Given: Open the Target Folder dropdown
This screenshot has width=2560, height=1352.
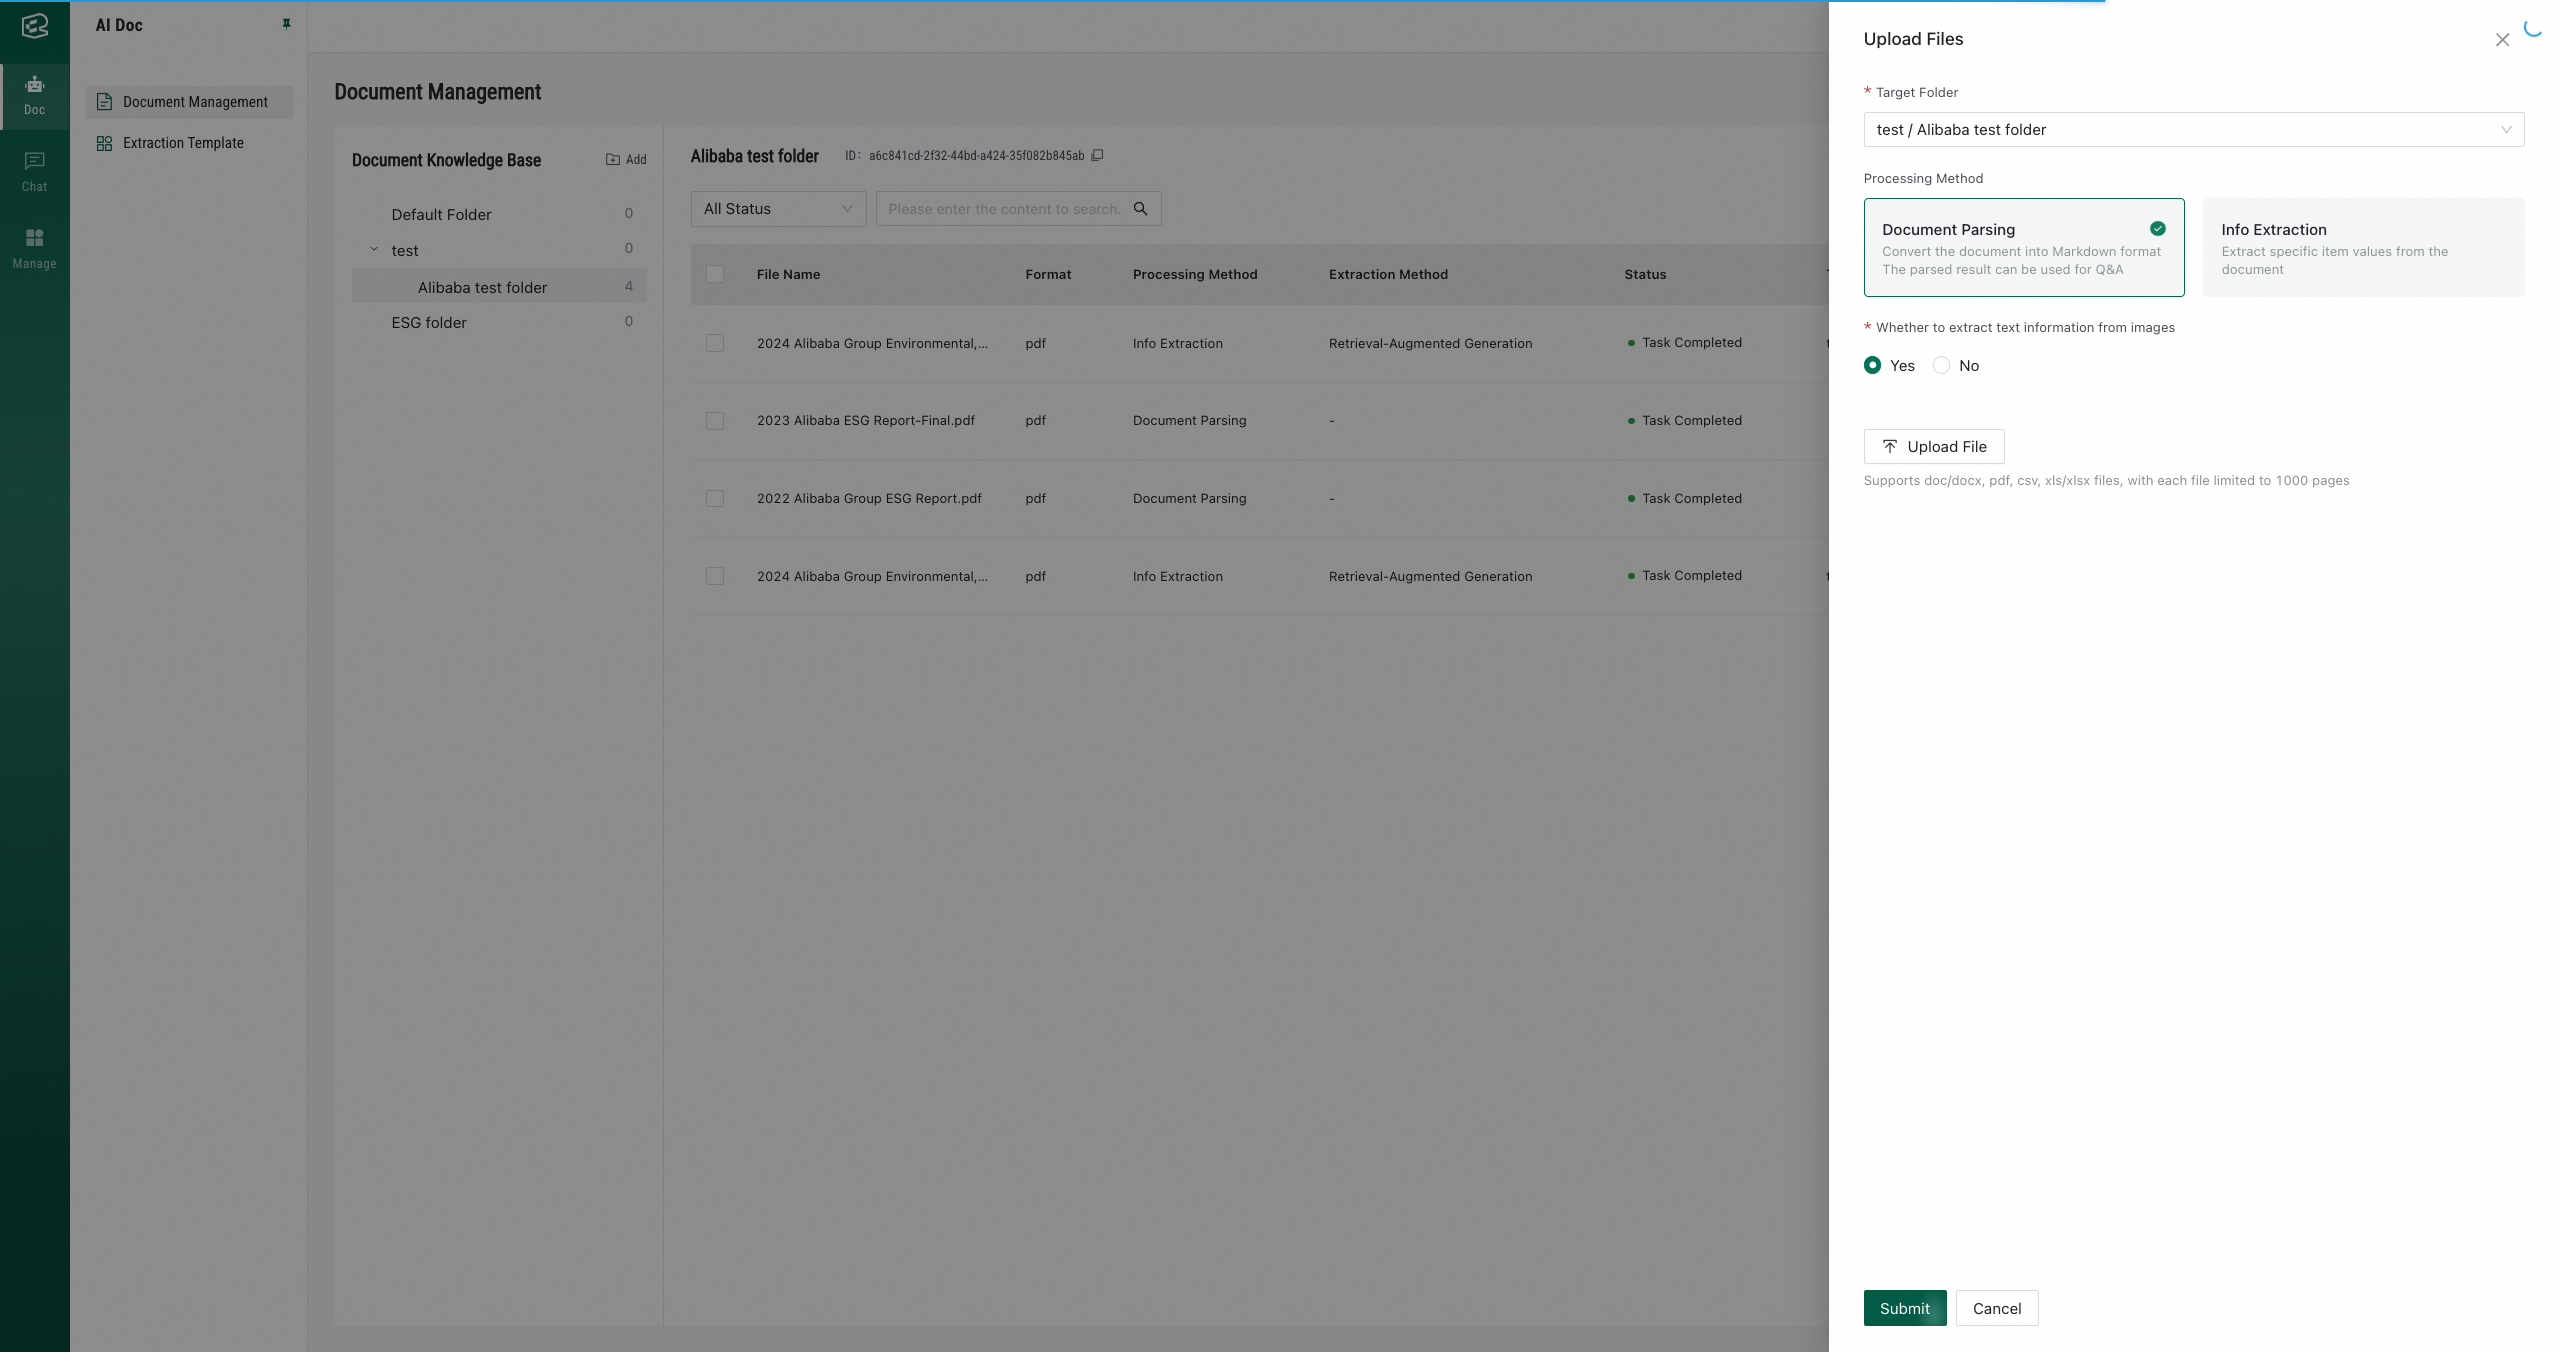Looking at the screenshot, I should pos(2193,130).
